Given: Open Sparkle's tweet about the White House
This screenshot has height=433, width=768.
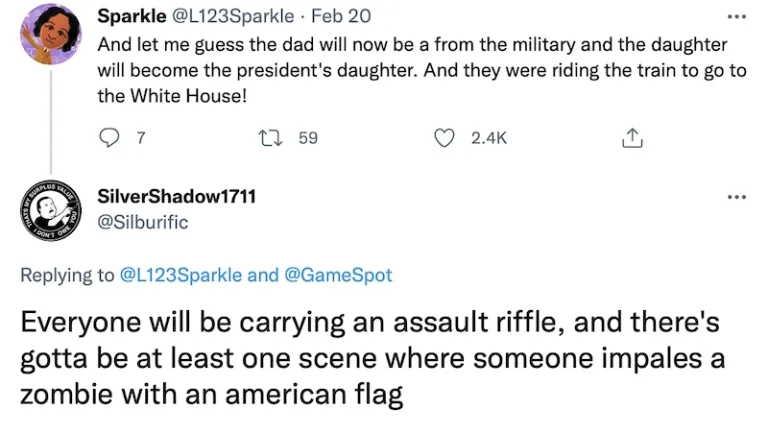Looking at the screenshot, I should pos(400,72).
